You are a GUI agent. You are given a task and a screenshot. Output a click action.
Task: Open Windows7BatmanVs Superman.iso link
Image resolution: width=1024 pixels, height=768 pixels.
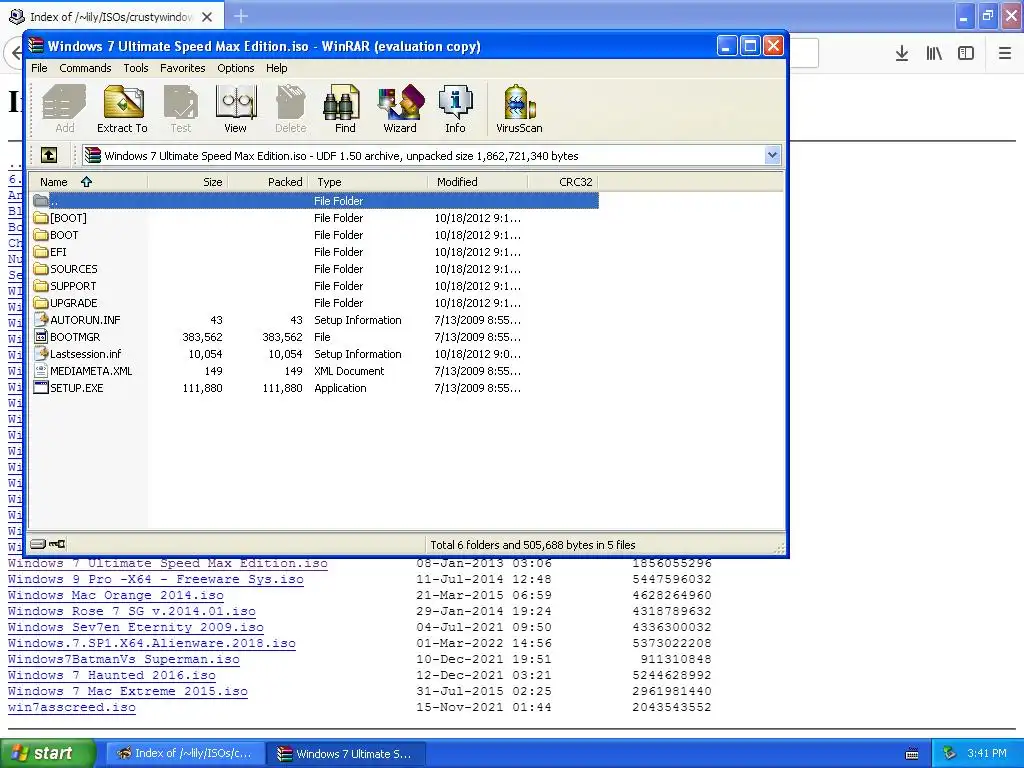123,660
